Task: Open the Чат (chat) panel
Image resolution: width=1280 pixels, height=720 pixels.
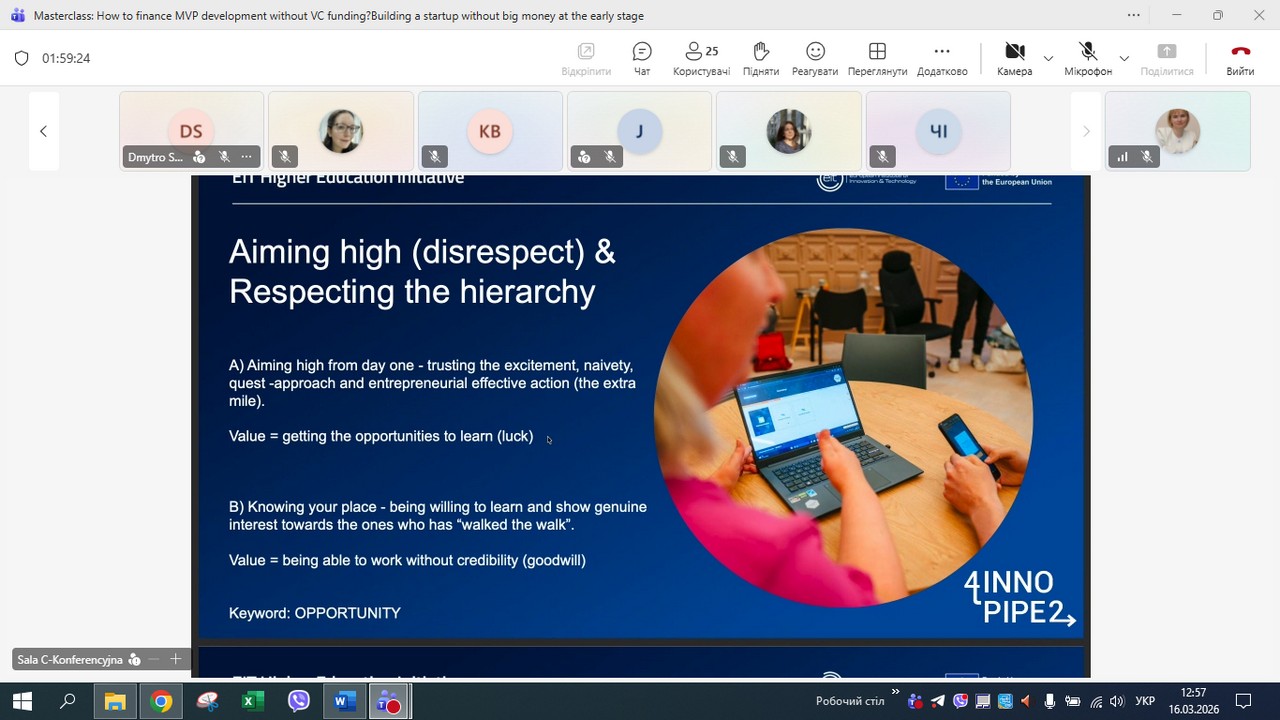Action: pos(642,58)
